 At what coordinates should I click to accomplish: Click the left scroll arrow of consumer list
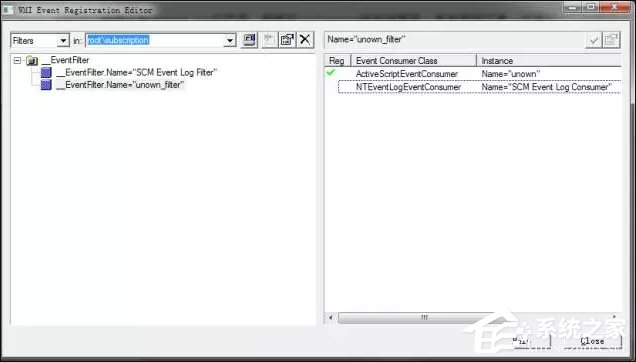coord(331,317)
